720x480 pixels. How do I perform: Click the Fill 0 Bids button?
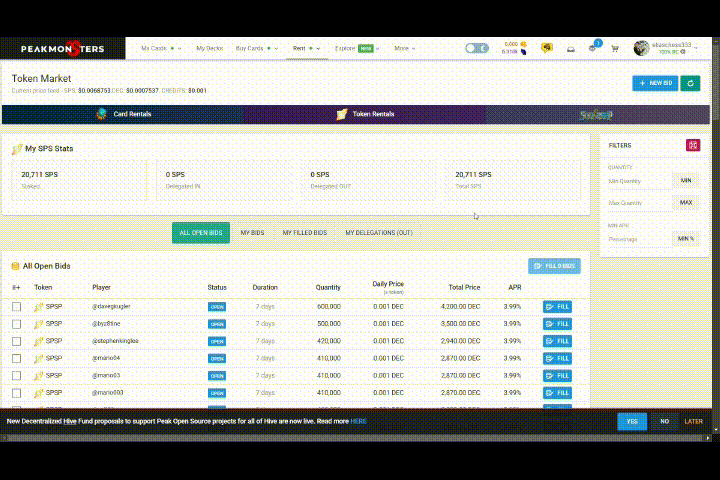pyautogui.click(x=554, y=266)
